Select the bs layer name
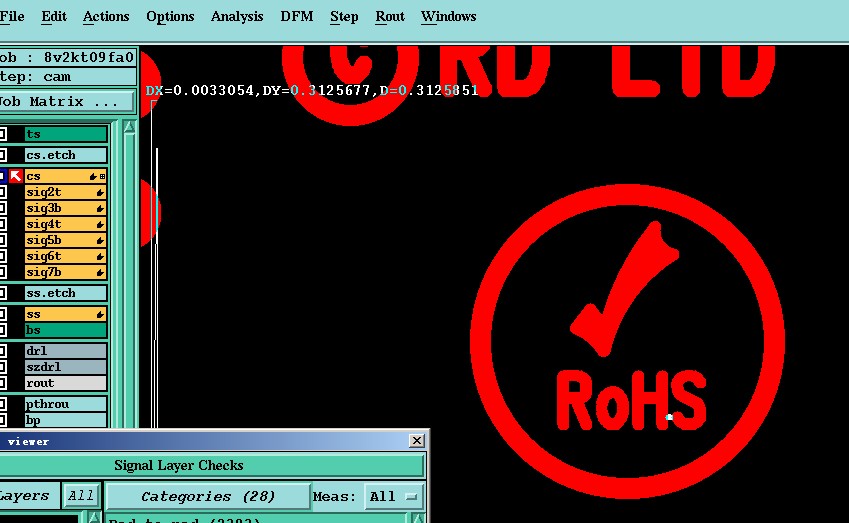Image resolution: width=849 pixels, height=523 pixels. [x=66, y=330]
